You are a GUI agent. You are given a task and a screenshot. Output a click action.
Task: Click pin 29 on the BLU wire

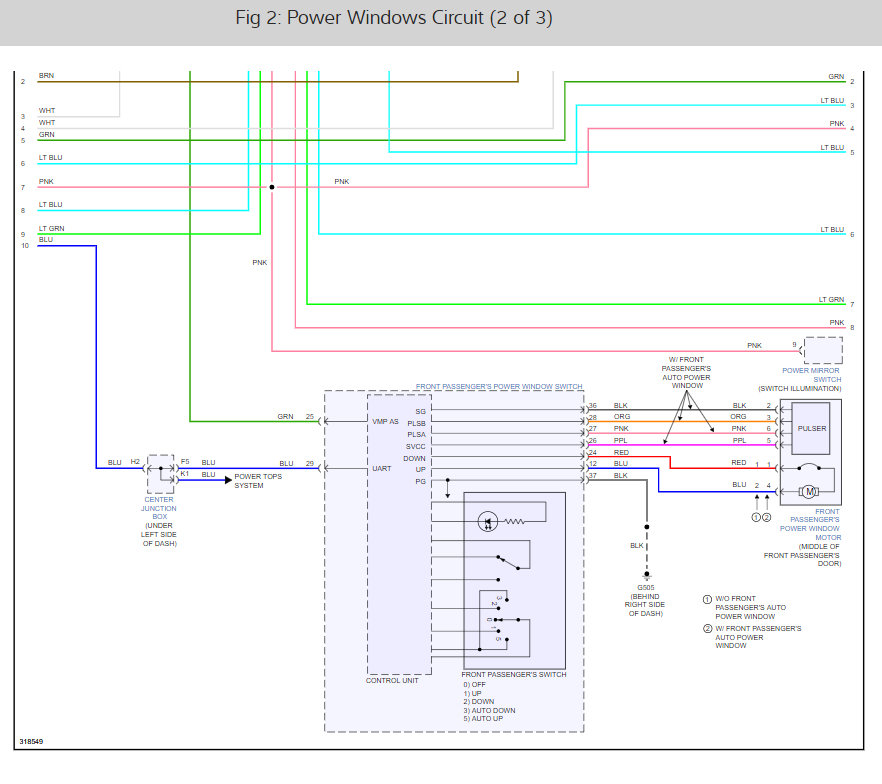coord(309,463)
